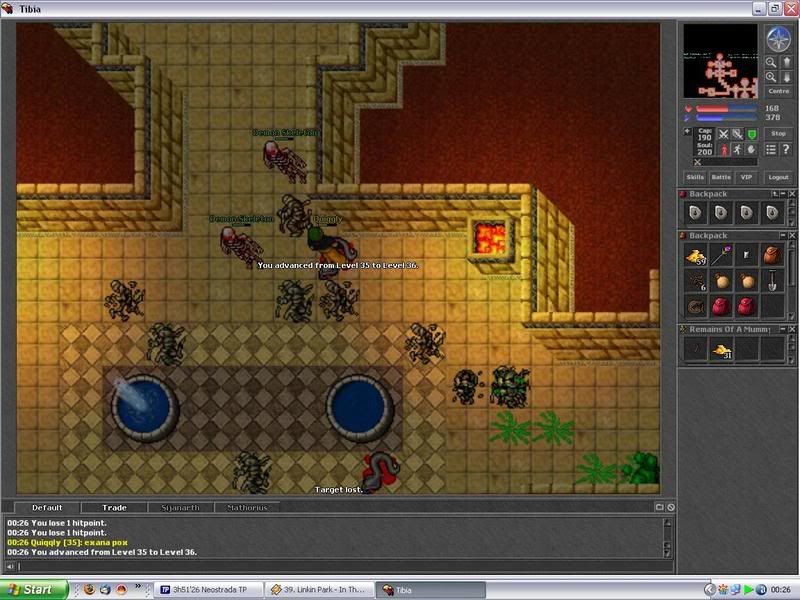This screenshot has width=800, height=600.
Task: Select the first tan bag in the backpack
Action: (x=721, y=281)
